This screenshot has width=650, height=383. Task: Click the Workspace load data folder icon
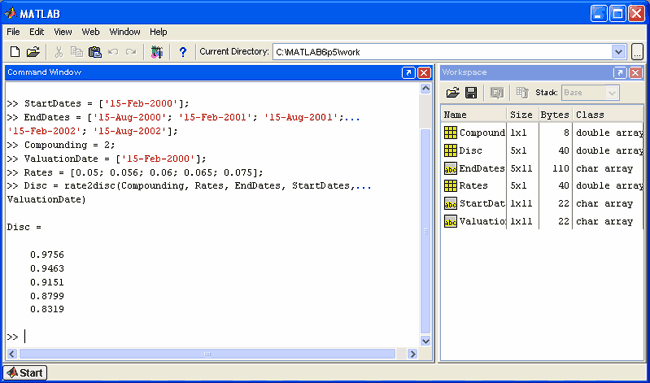click(453, 93)
